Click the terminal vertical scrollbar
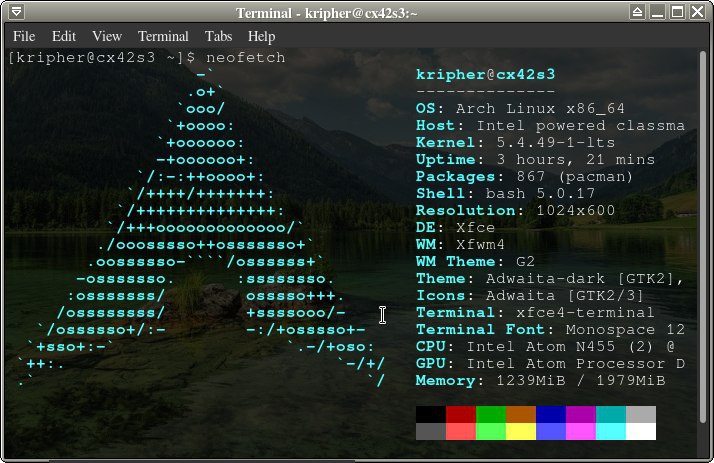Screen dimensions: 714x463 [703, 237]
